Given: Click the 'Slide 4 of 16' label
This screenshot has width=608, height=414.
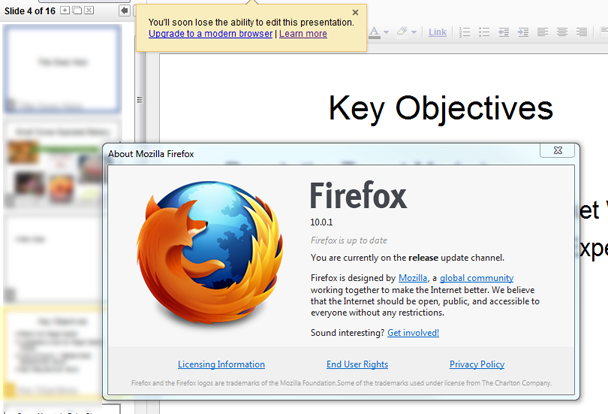Looking at the screenshot, I should pos(30,11).
